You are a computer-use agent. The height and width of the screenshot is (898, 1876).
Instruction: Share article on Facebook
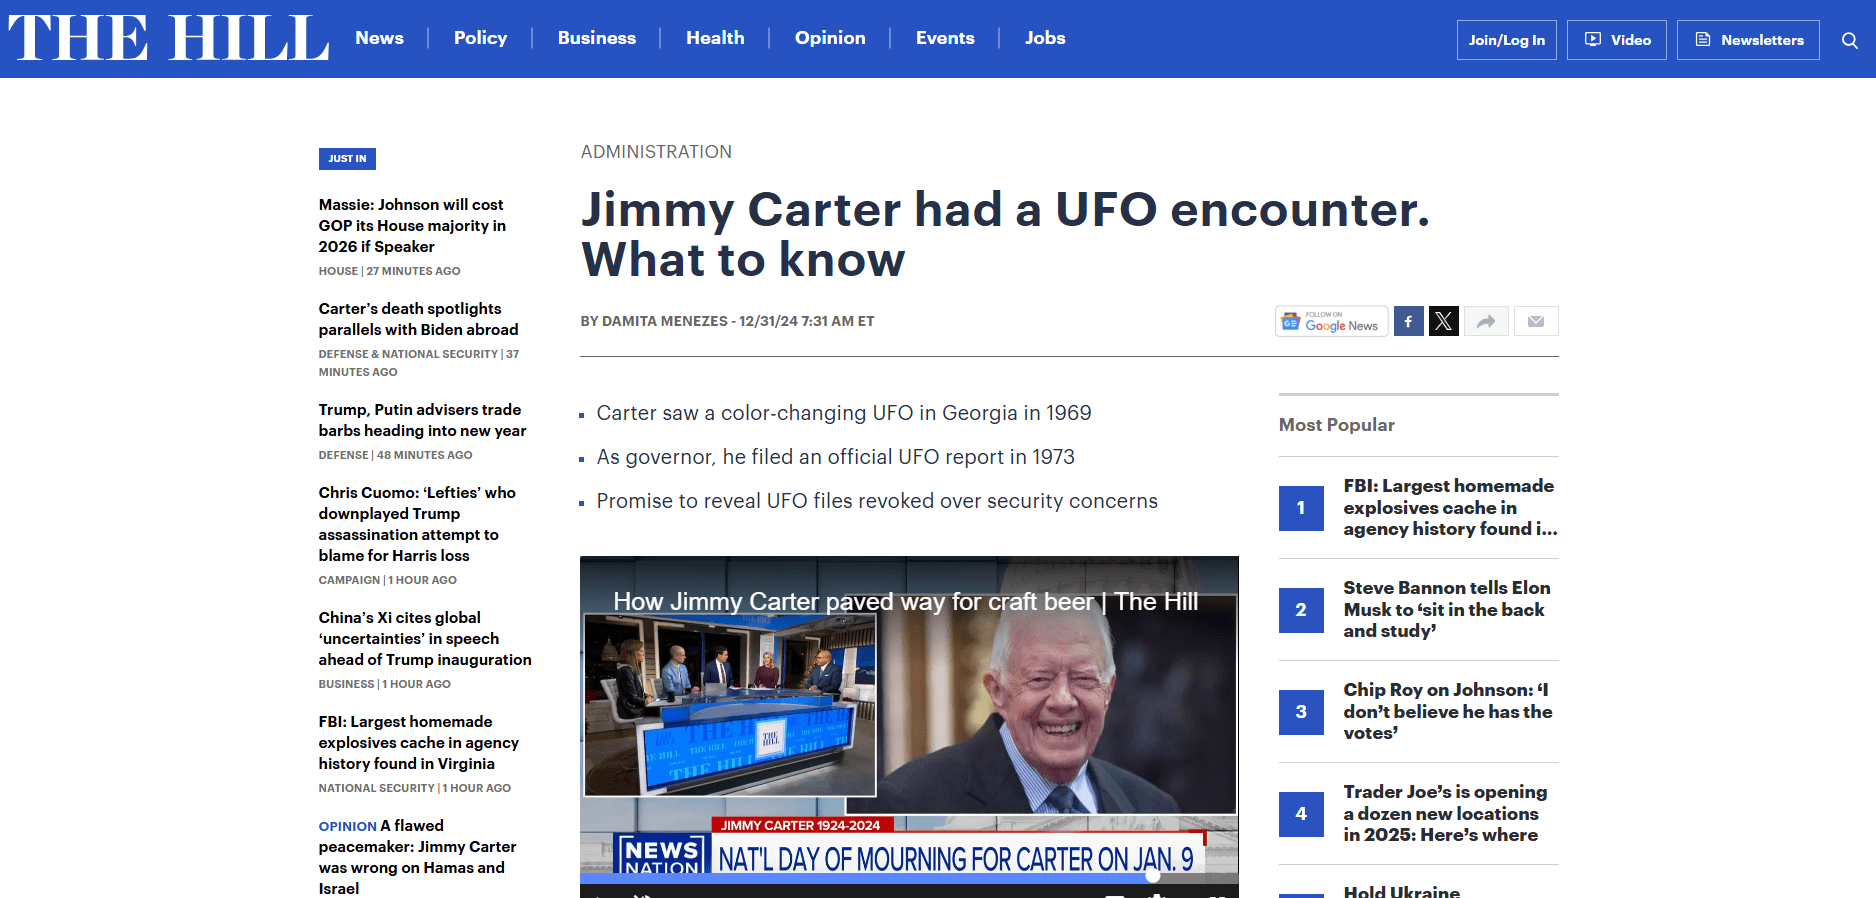[1408, 321]
